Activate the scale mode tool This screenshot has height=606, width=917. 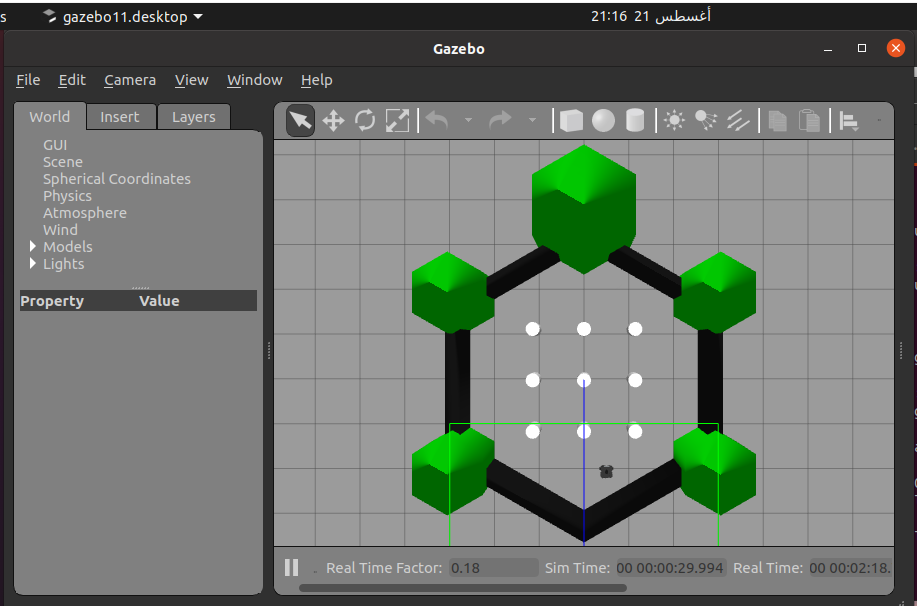397,120
